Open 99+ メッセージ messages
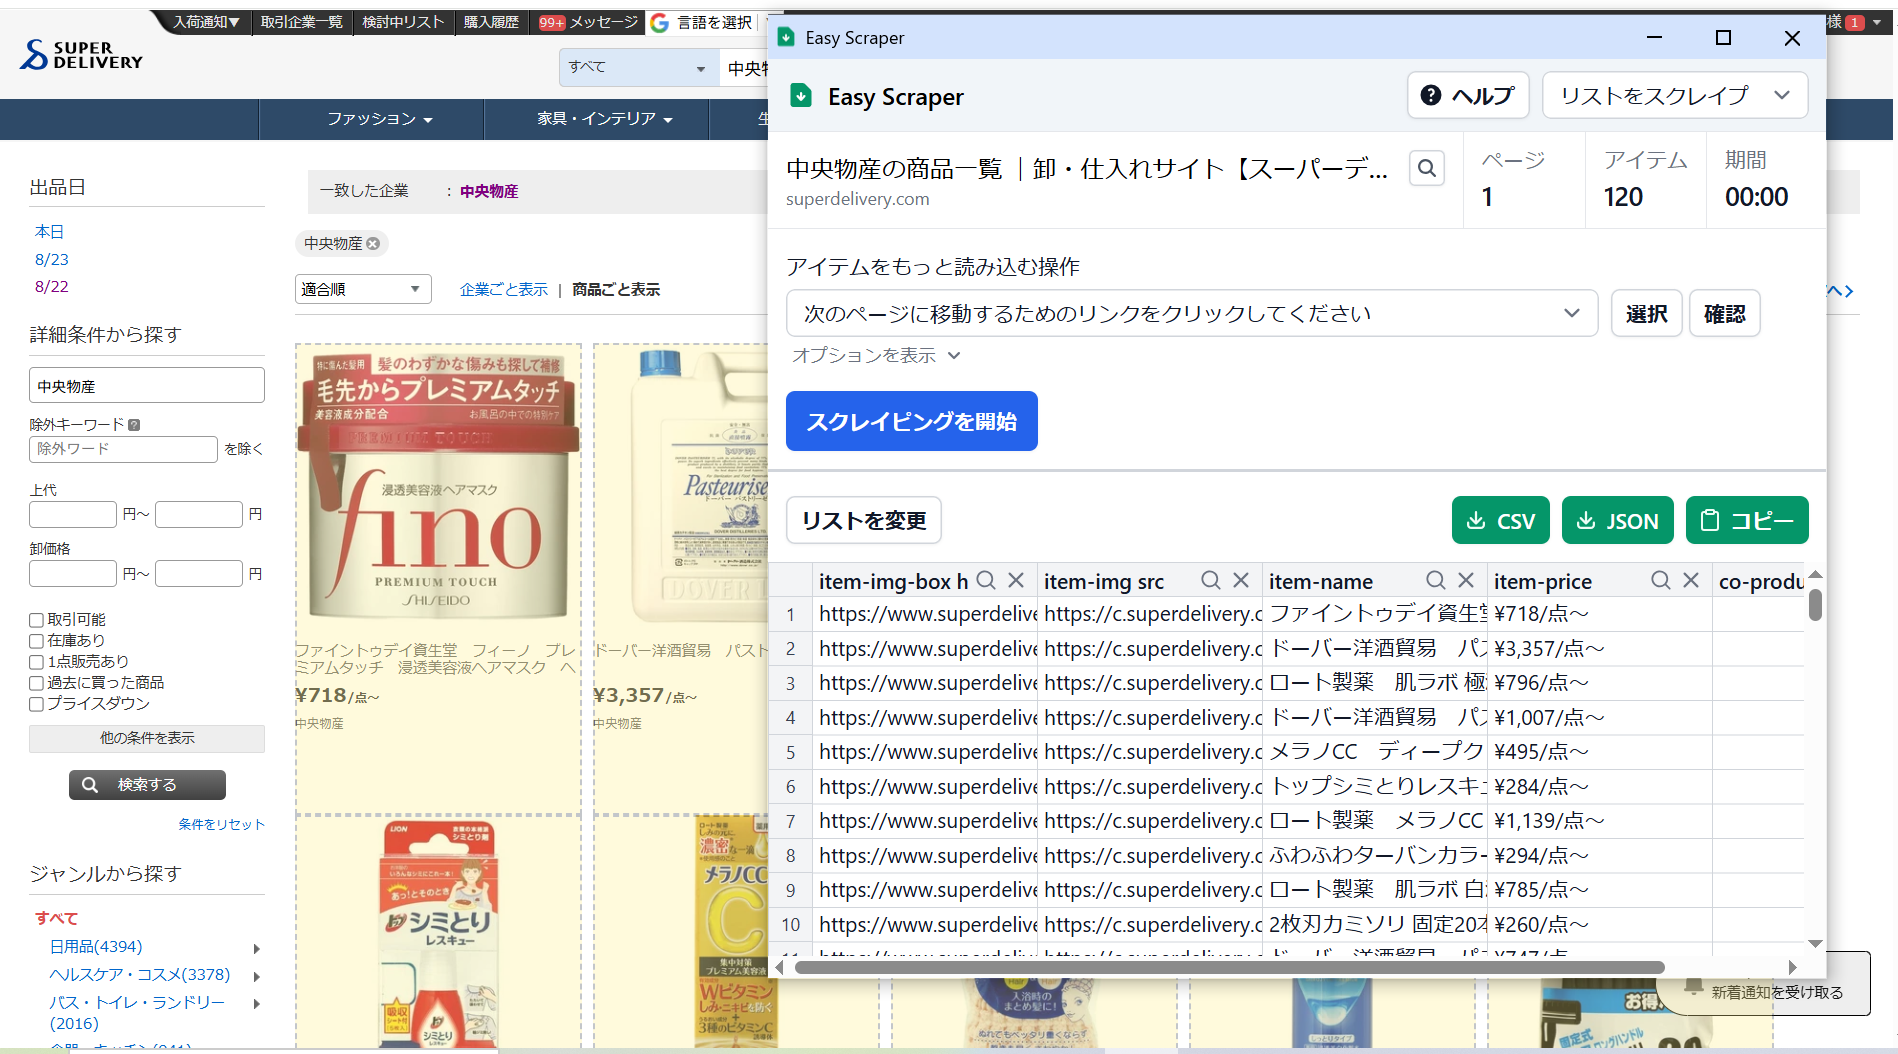The image size is (1898, 1054). [x=588, y=22]
